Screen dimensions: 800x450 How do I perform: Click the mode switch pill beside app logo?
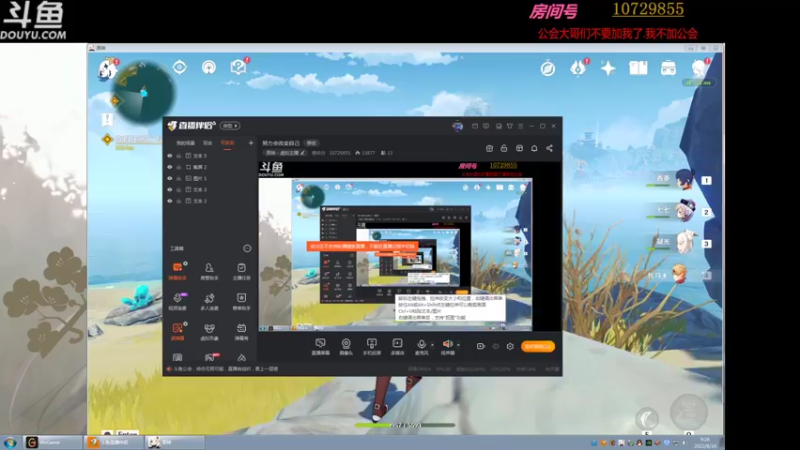(230, 126)
